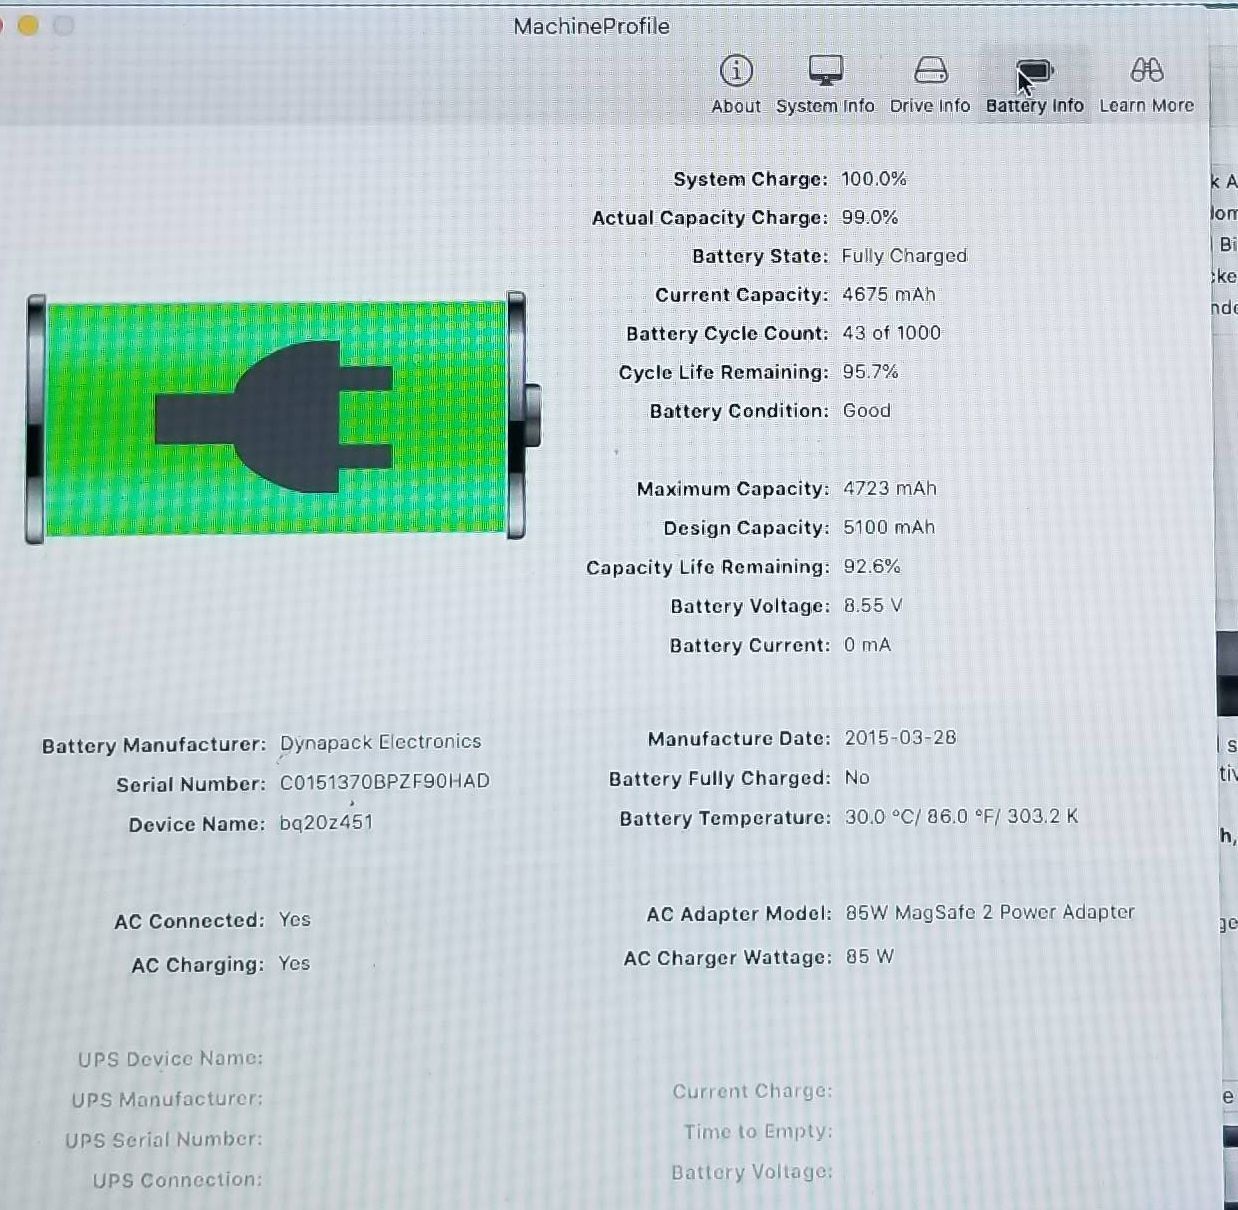Click the battery voltage 8.55 V value
This screenshot has height=1210, width=1238.
872,606
